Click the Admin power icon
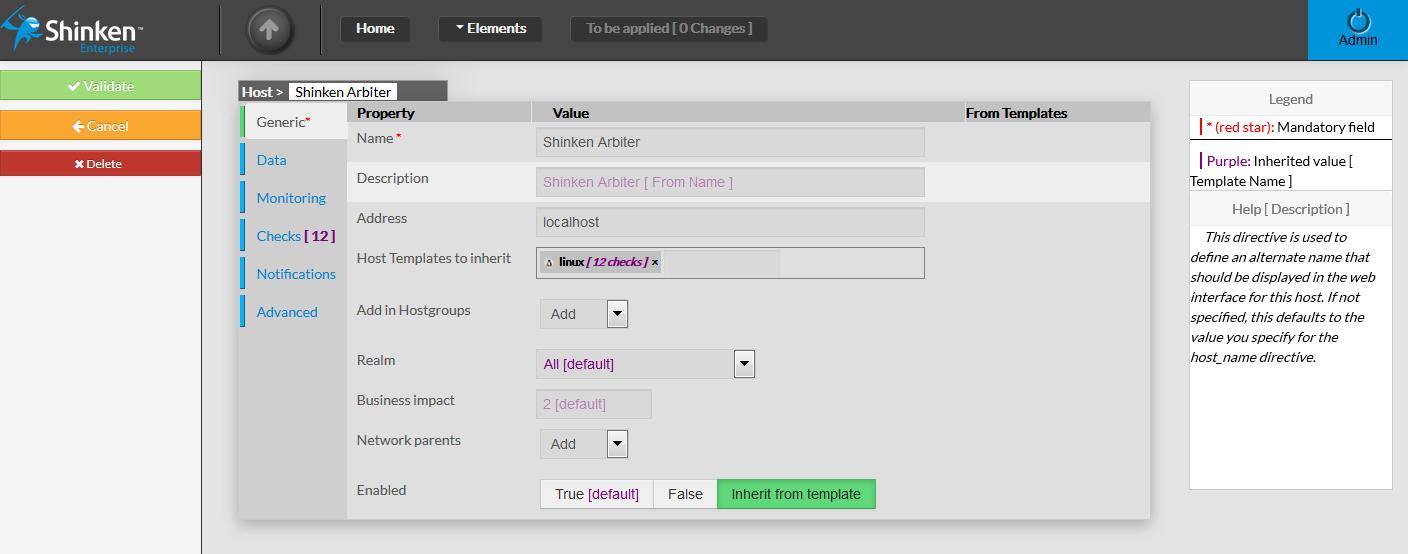 tap(1357, 22)
